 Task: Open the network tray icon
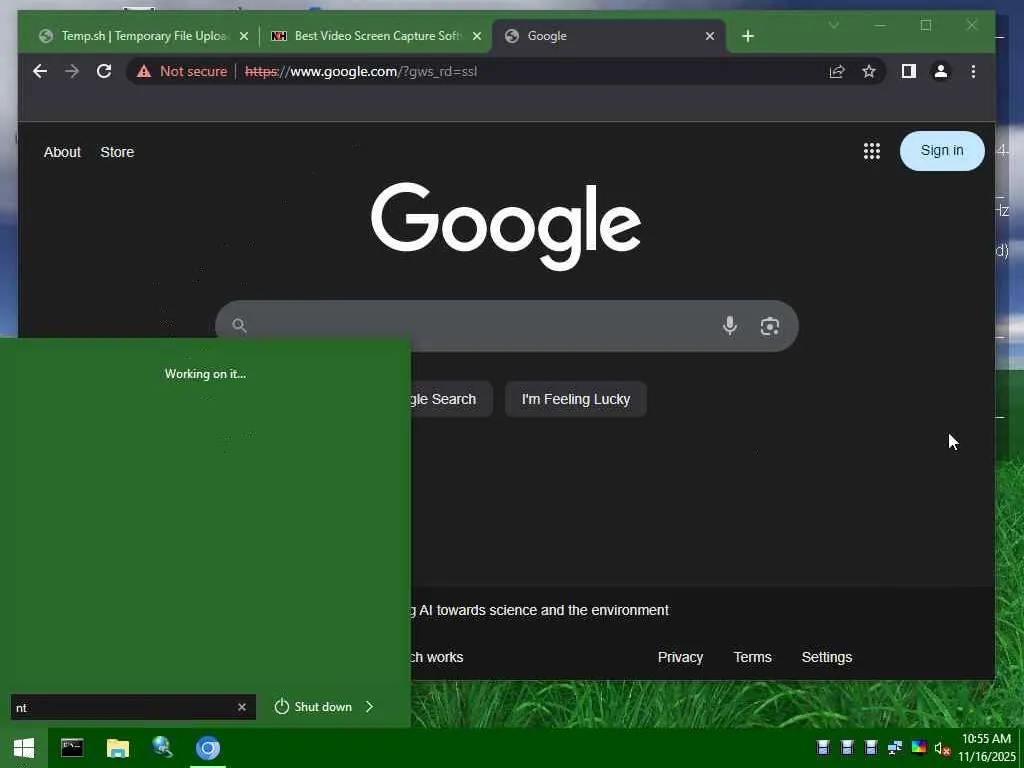pos(895,747)
